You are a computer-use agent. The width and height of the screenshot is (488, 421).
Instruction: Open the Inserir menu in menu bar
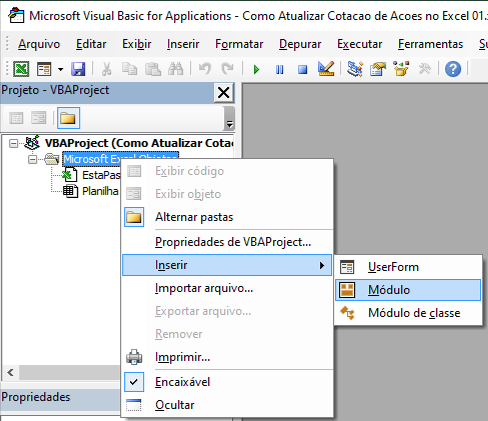[183, 44]
